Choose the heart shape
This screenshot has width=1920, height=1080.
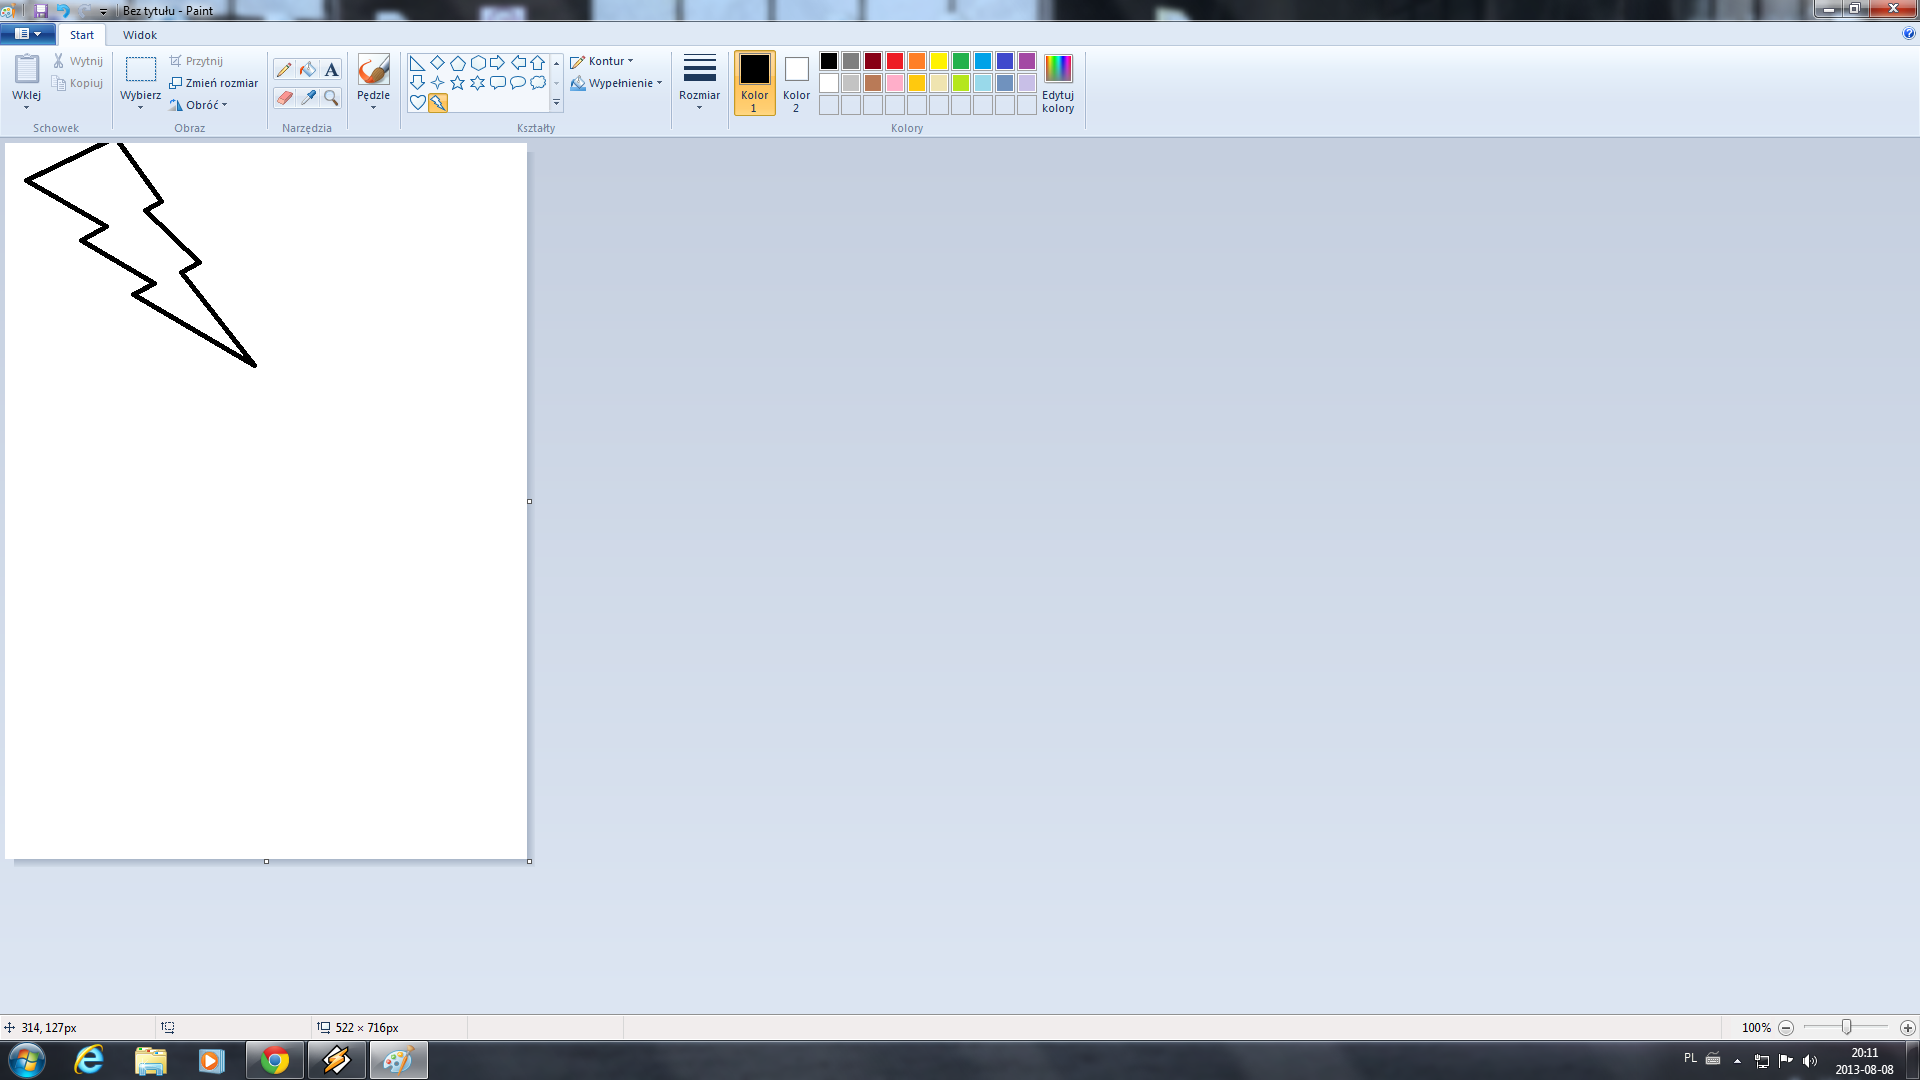[x=418, y=103]
